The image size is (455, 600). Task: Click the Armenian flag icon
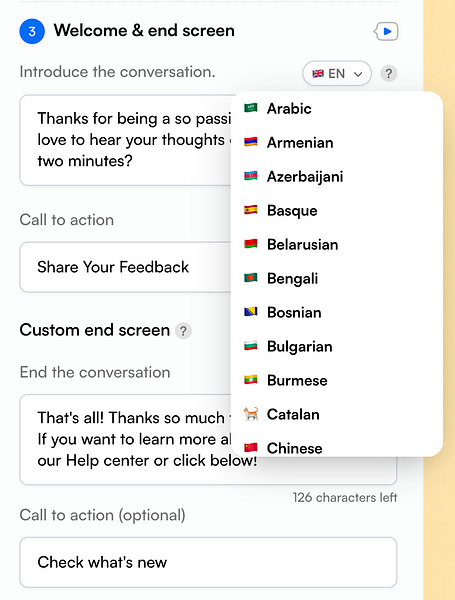pos(251,142)
